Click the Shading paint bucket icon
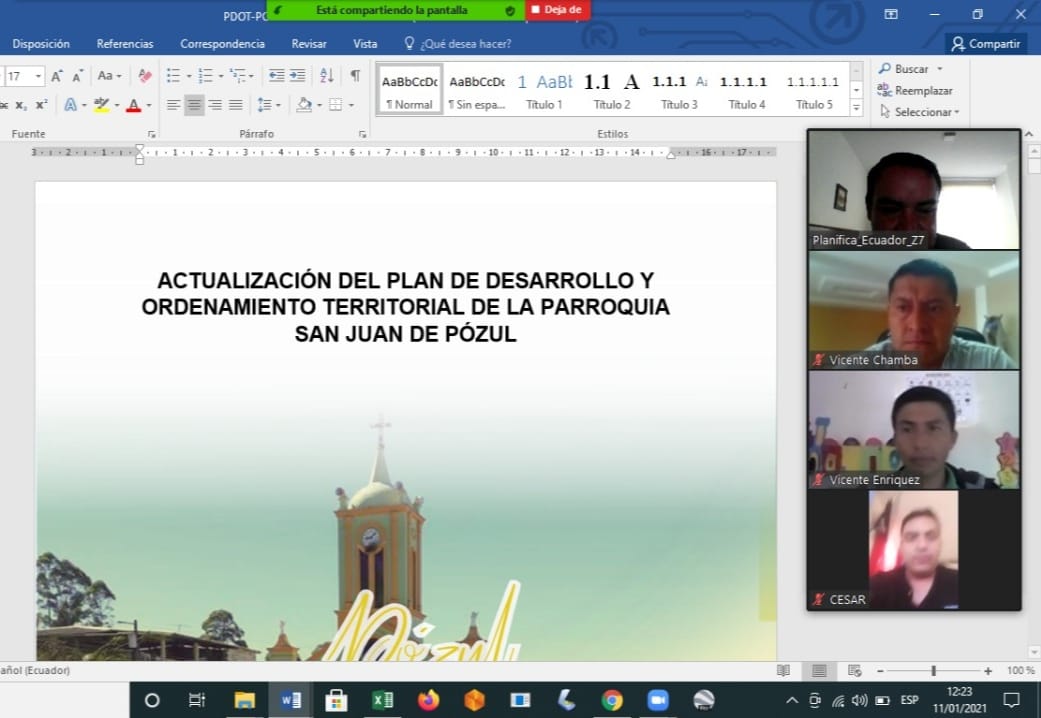 pos(304,104)
